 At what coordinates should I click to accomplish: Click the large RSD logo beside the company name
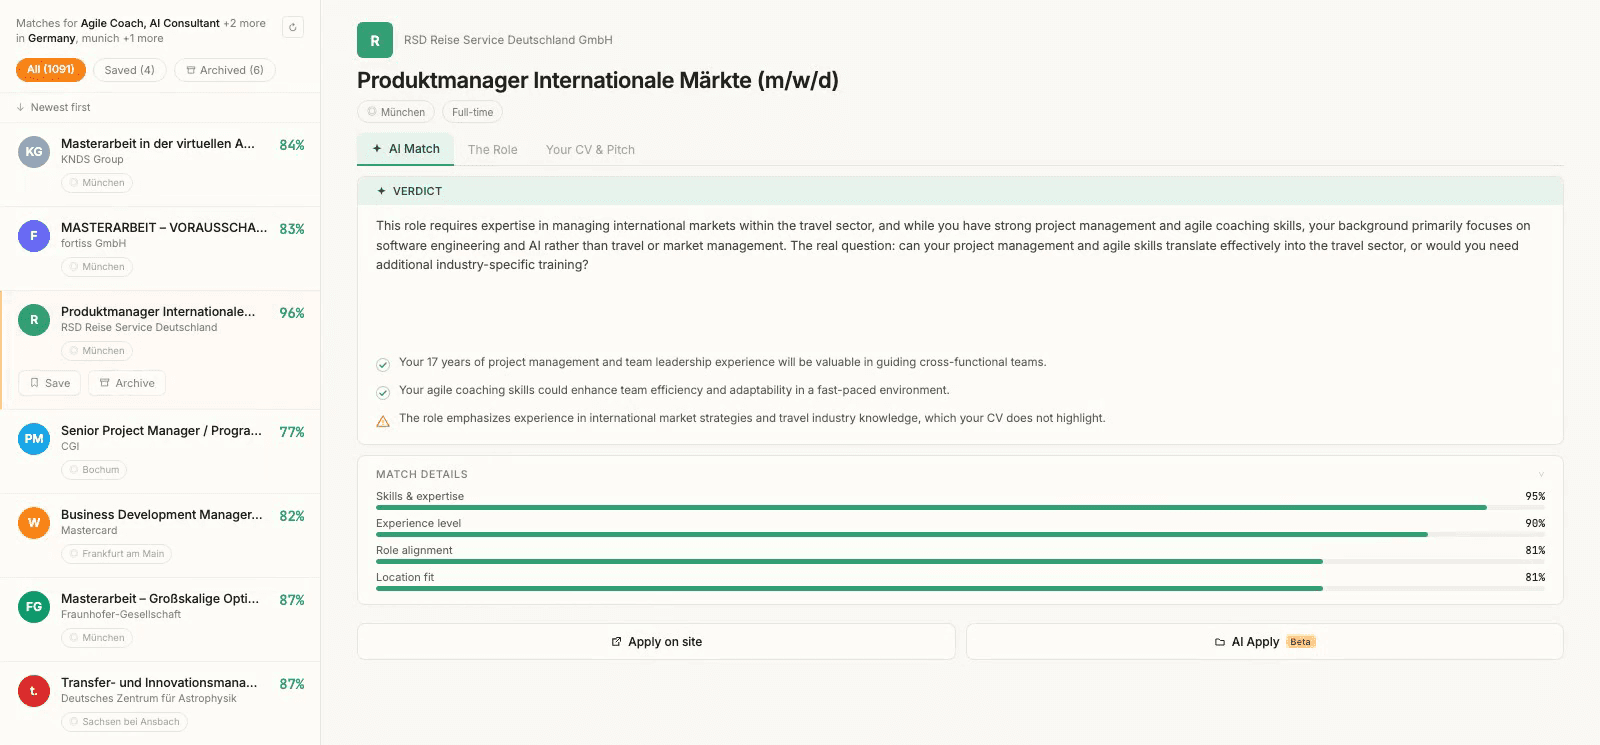[375, 41]
